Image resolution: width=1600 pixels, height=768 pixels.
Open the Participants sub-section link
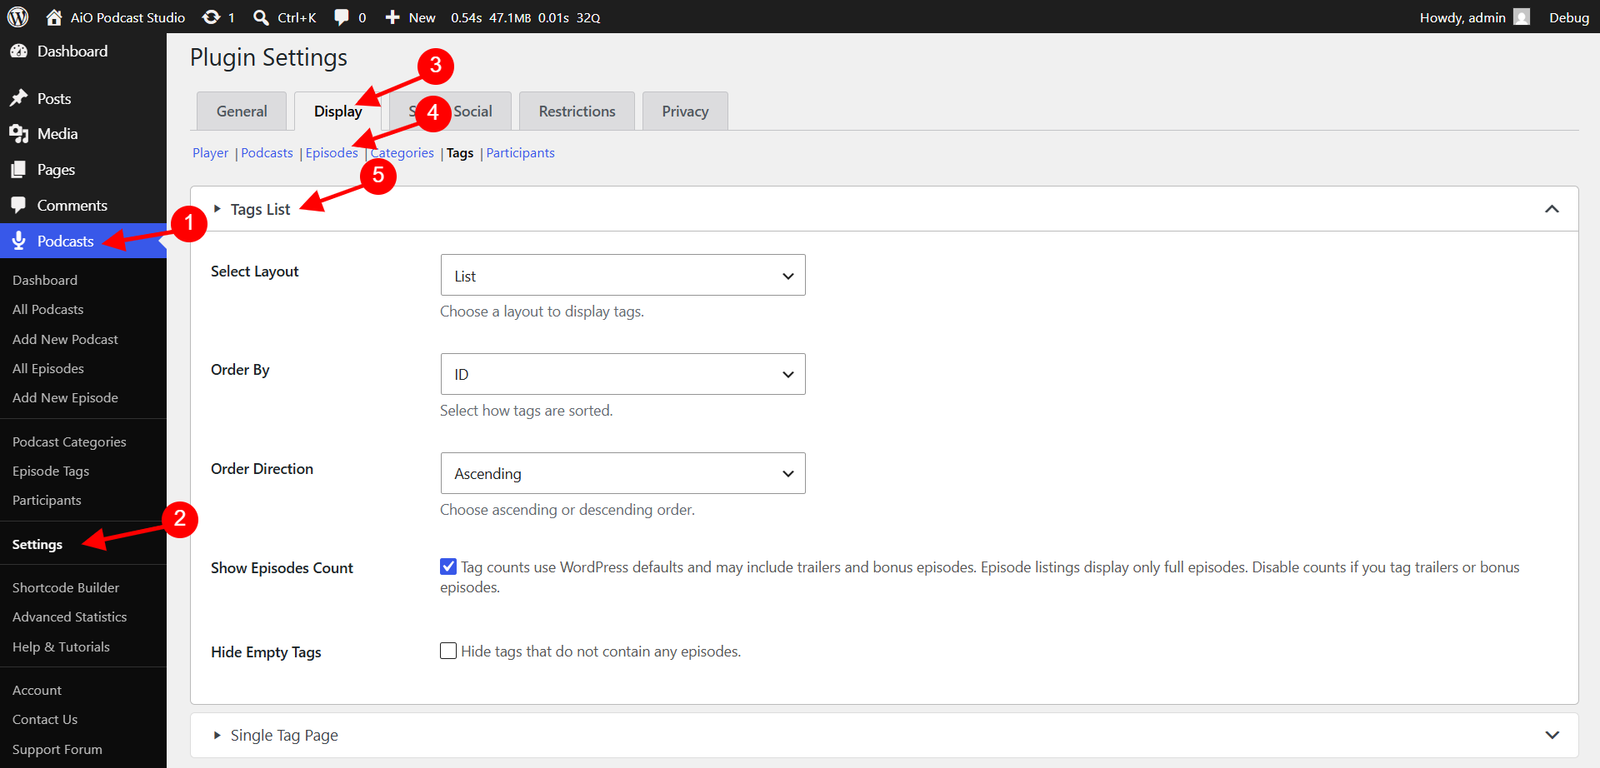(520, 153)
